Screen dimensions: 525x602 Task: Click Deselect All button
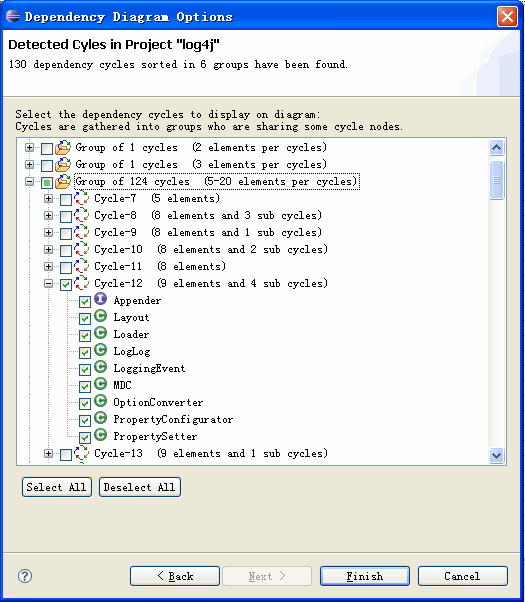(140, 487)
